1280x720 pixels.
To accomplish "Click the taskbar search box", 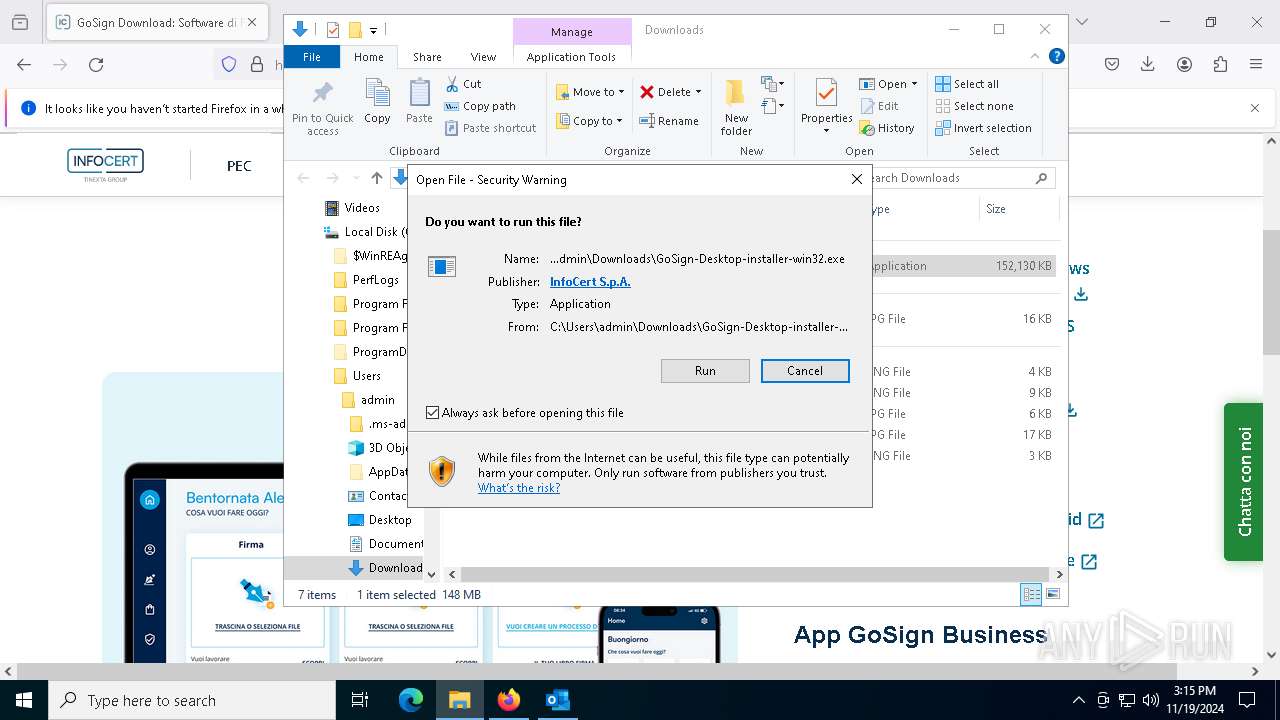I will [192, 700].
